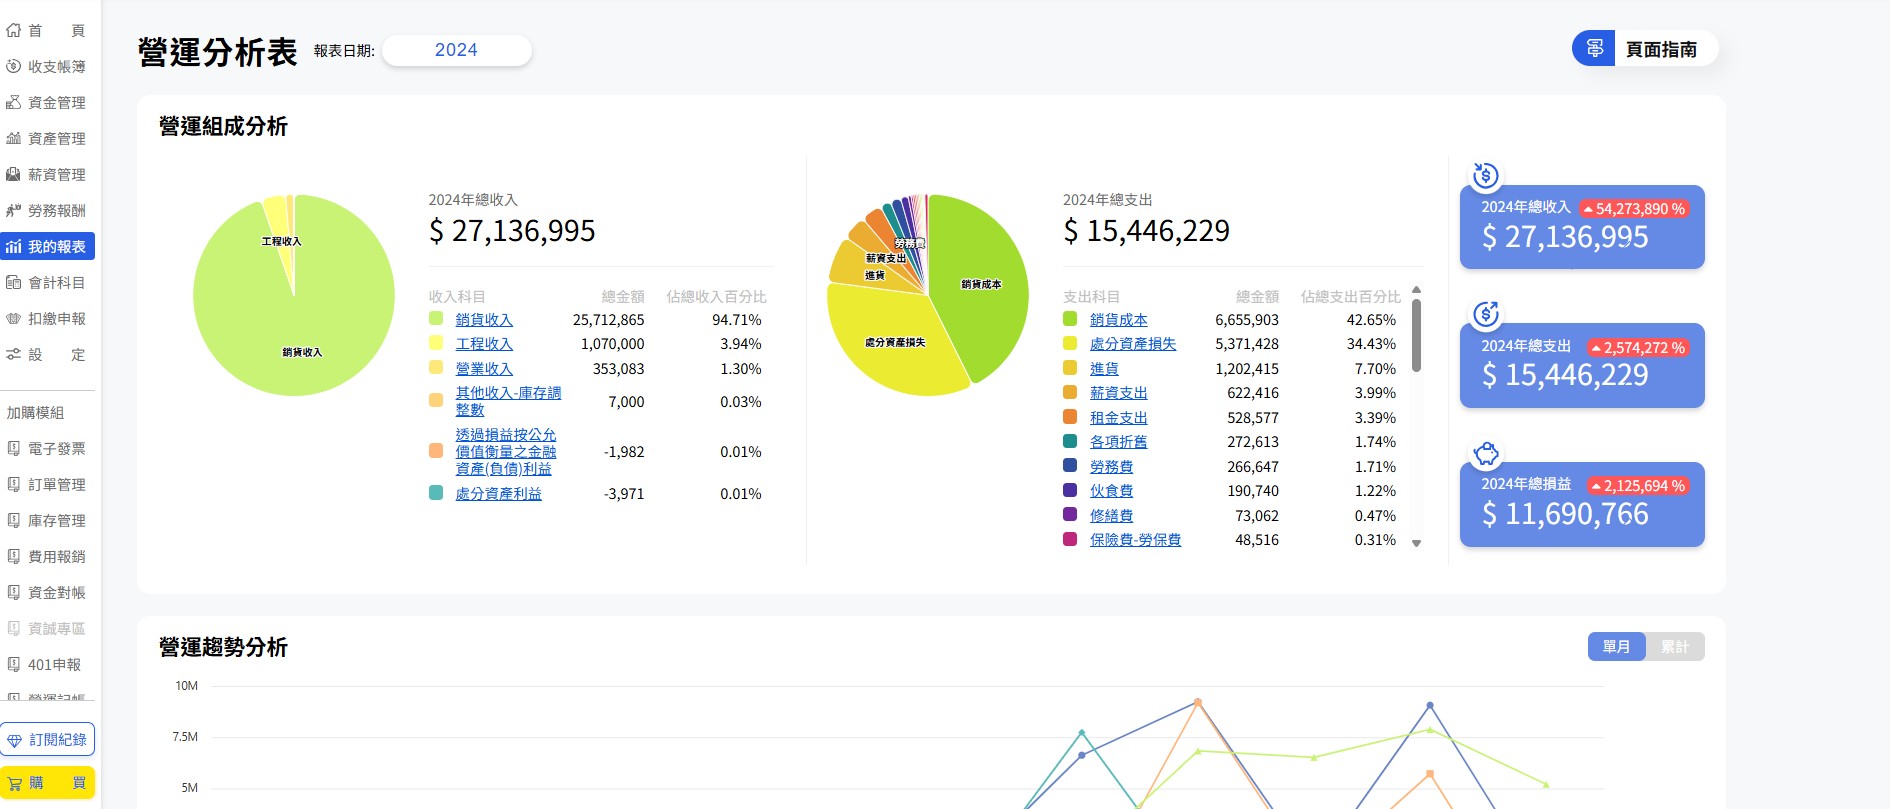This screenshot has width=1890, height=809.
Task: Click the 勞務報酬 sidebar icon
Action: (x=13, y=211)
